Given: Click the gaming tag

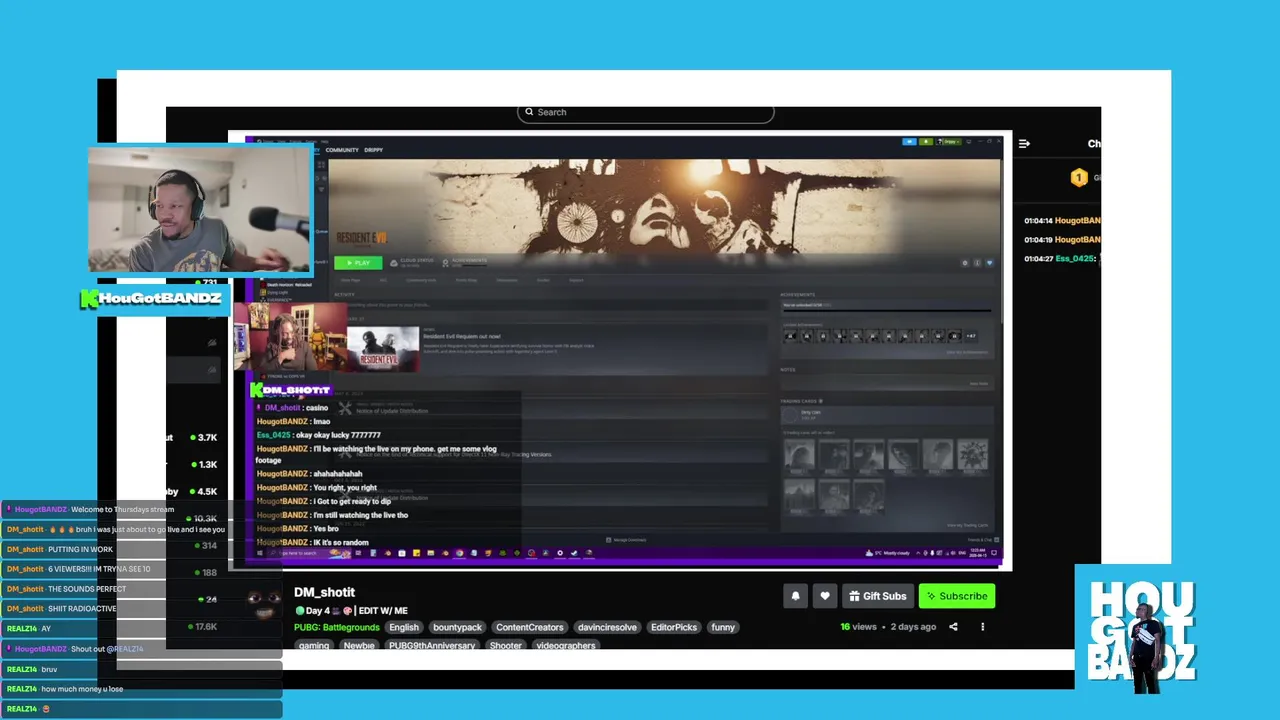Looking at the screenshot, I should 314,645.
